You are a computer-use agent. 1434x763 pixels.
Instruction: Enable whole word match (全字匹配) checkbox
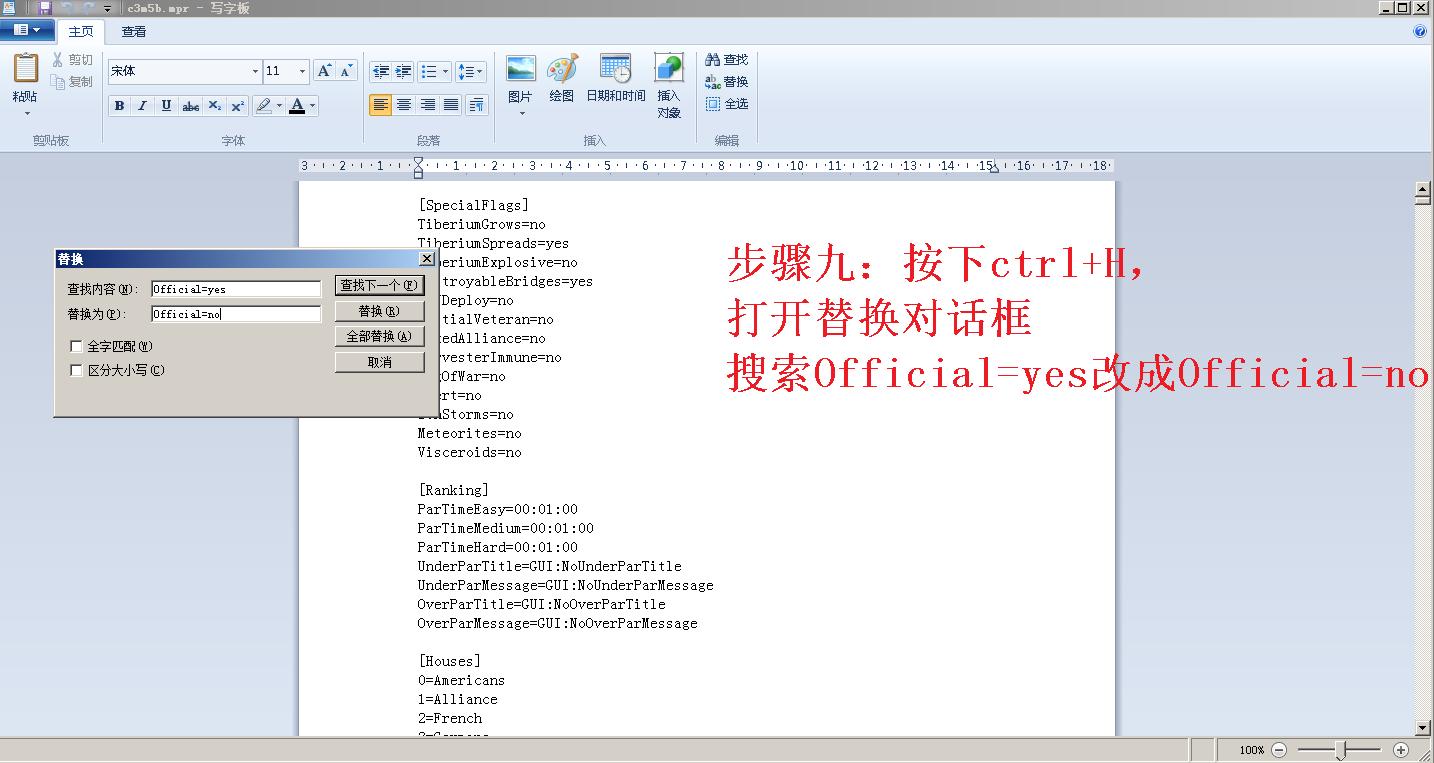pos(76,347)
